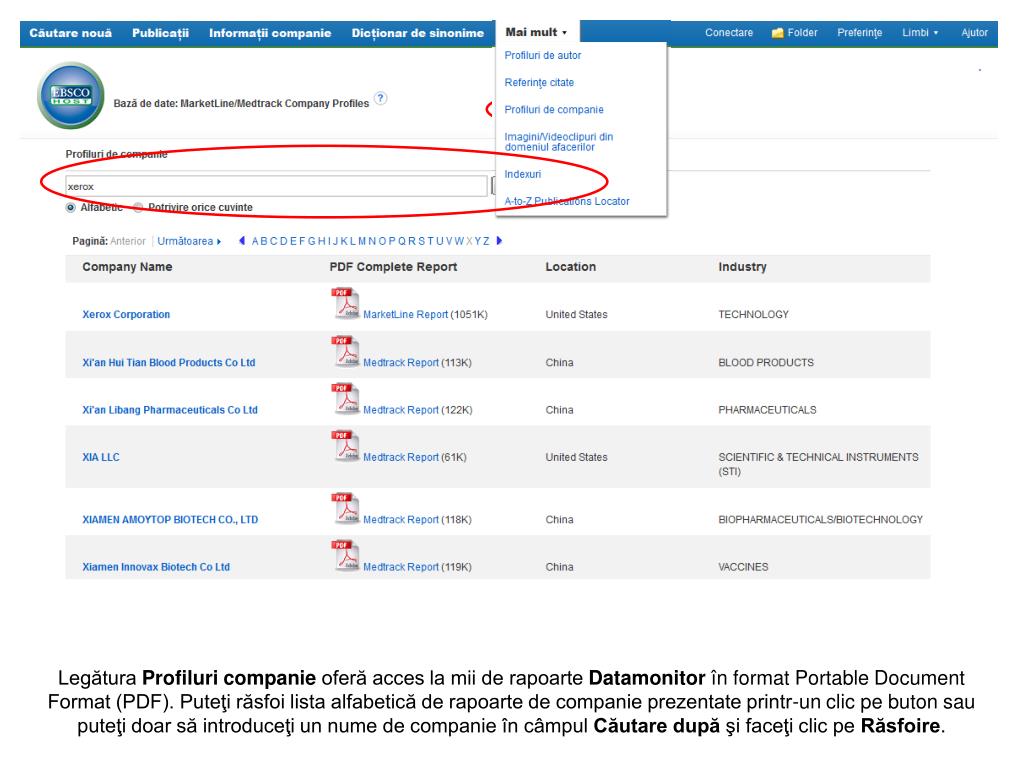Jump to letter Z in alphabet index

pos(487,241)
